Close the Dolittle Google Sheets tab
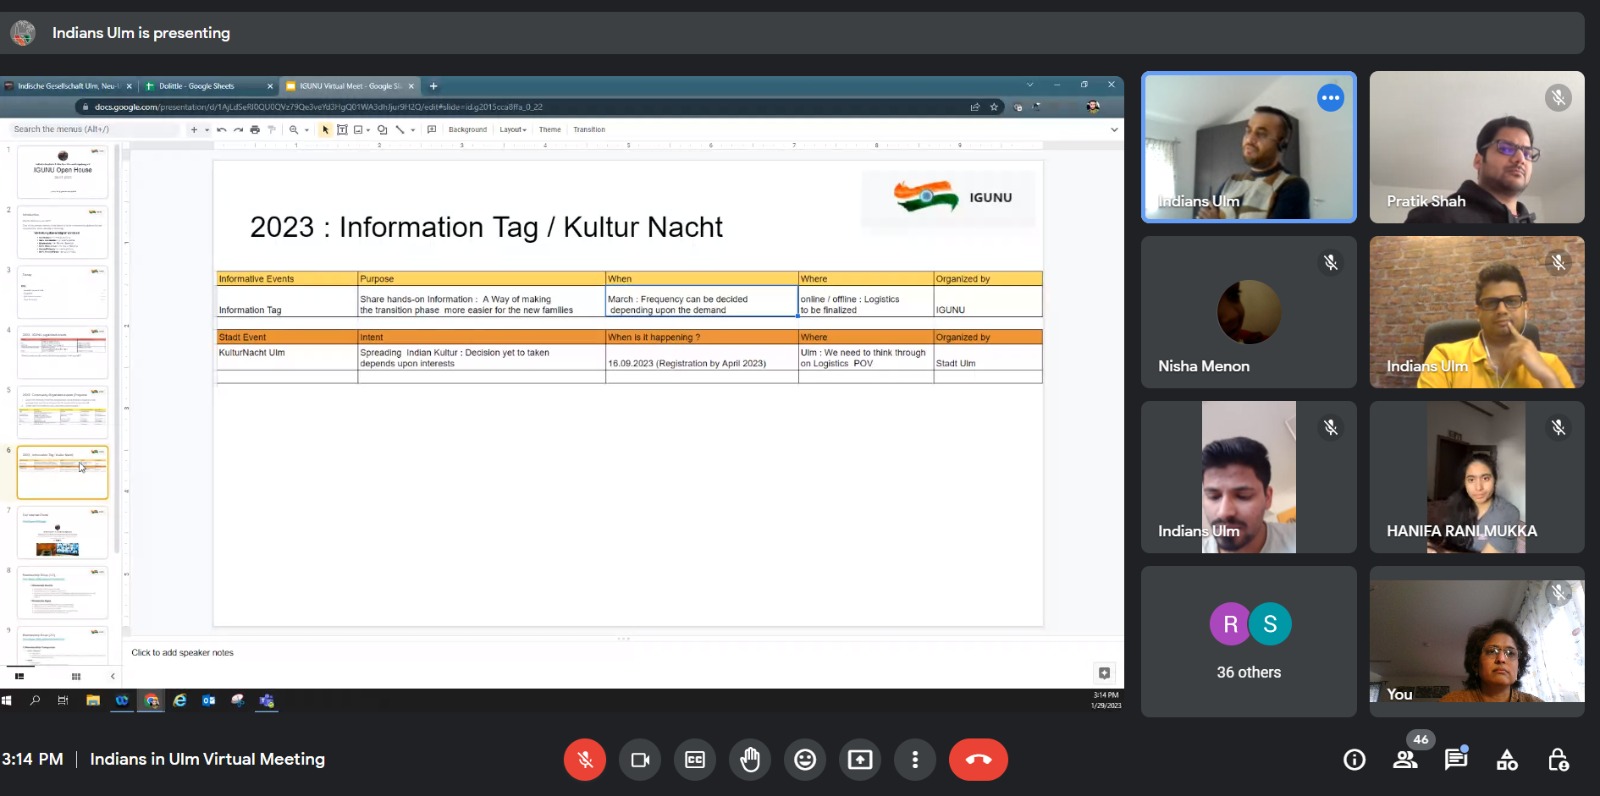1600x796 pixels. (270, 86)
